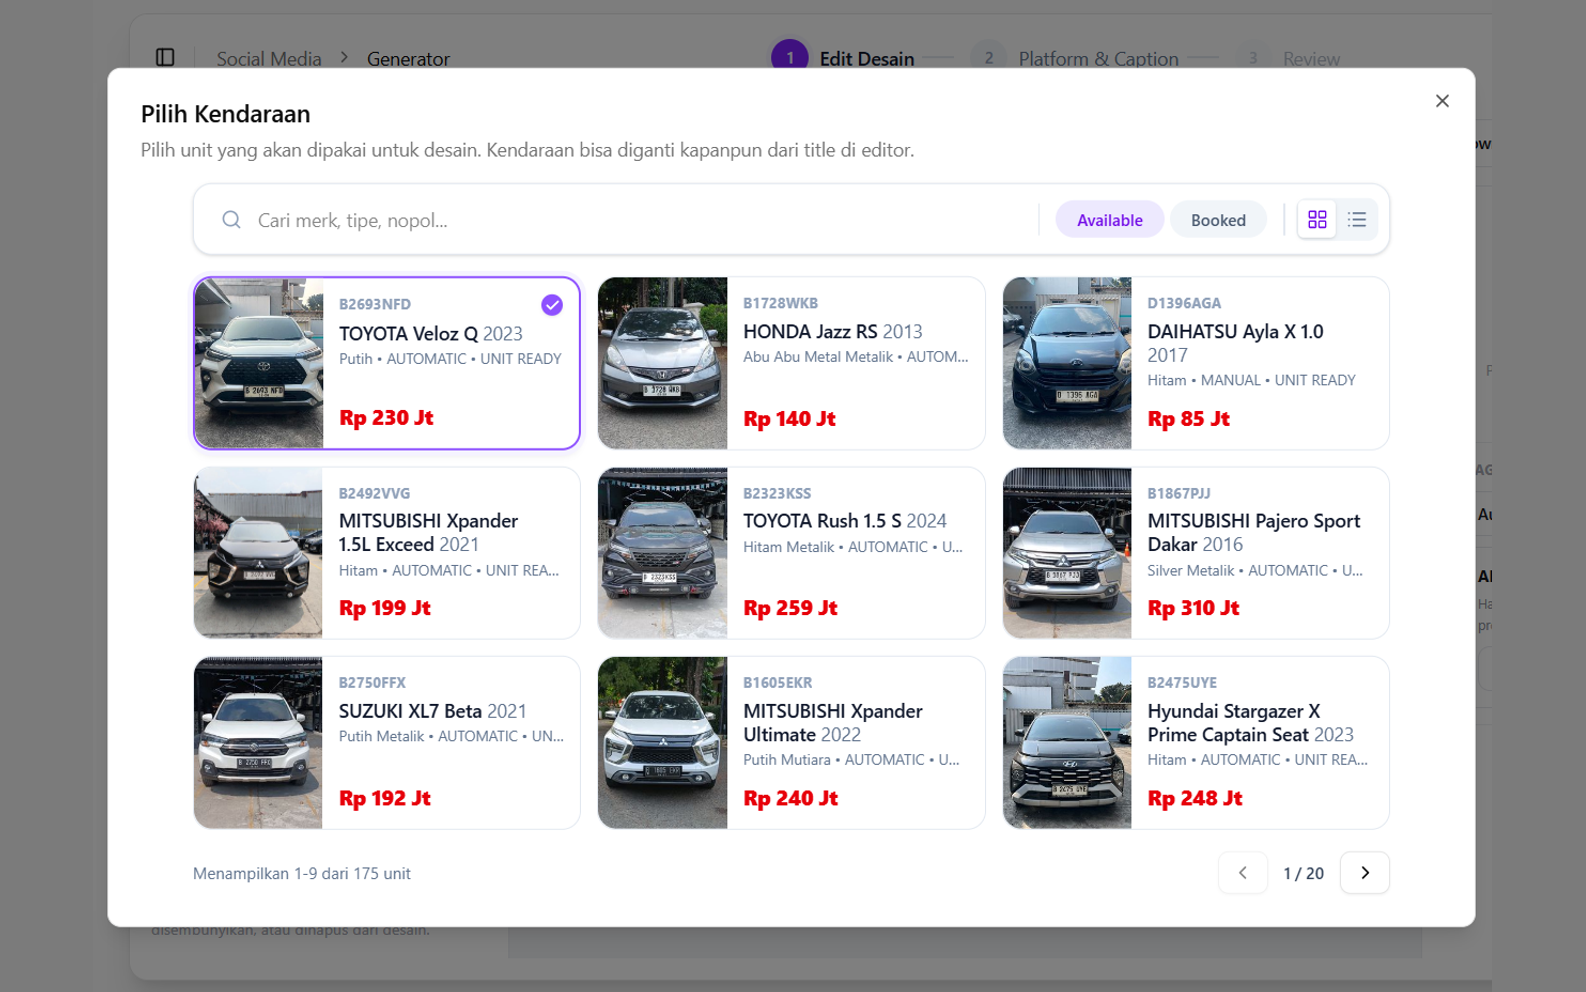Click plate number D1396AGA
1586x992 pixels.
[x=1184, y=303]
